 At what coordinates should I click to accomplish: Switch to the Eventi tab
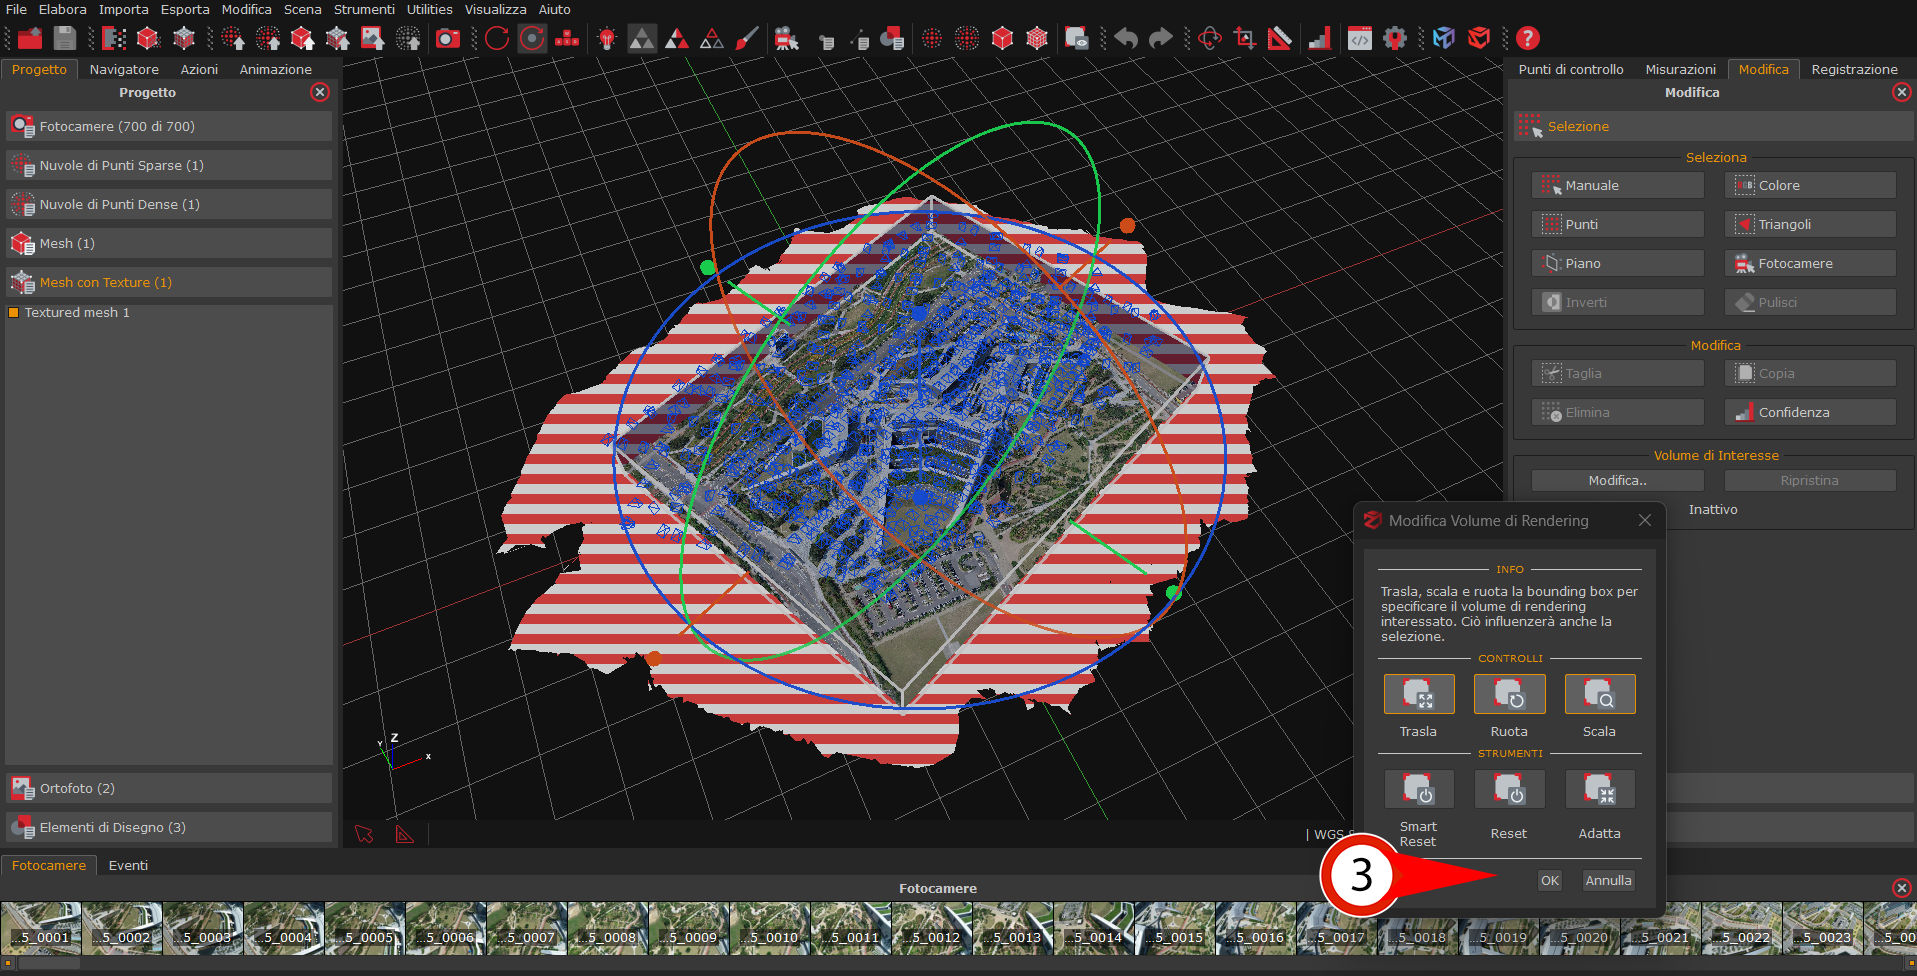click(x=128, y=866)
